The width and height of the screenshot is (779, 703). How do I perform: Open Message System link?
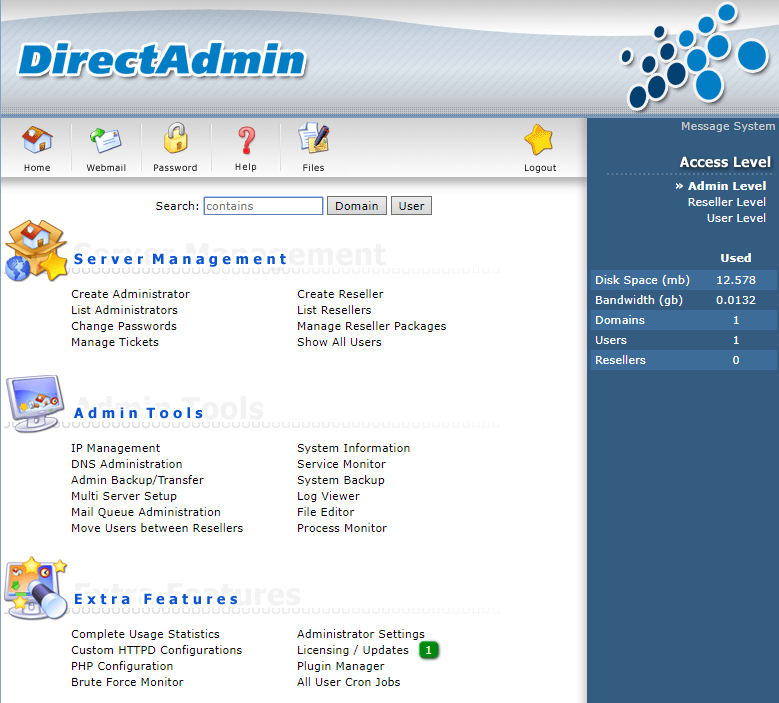pyautogui.click(x=728, y=126)
